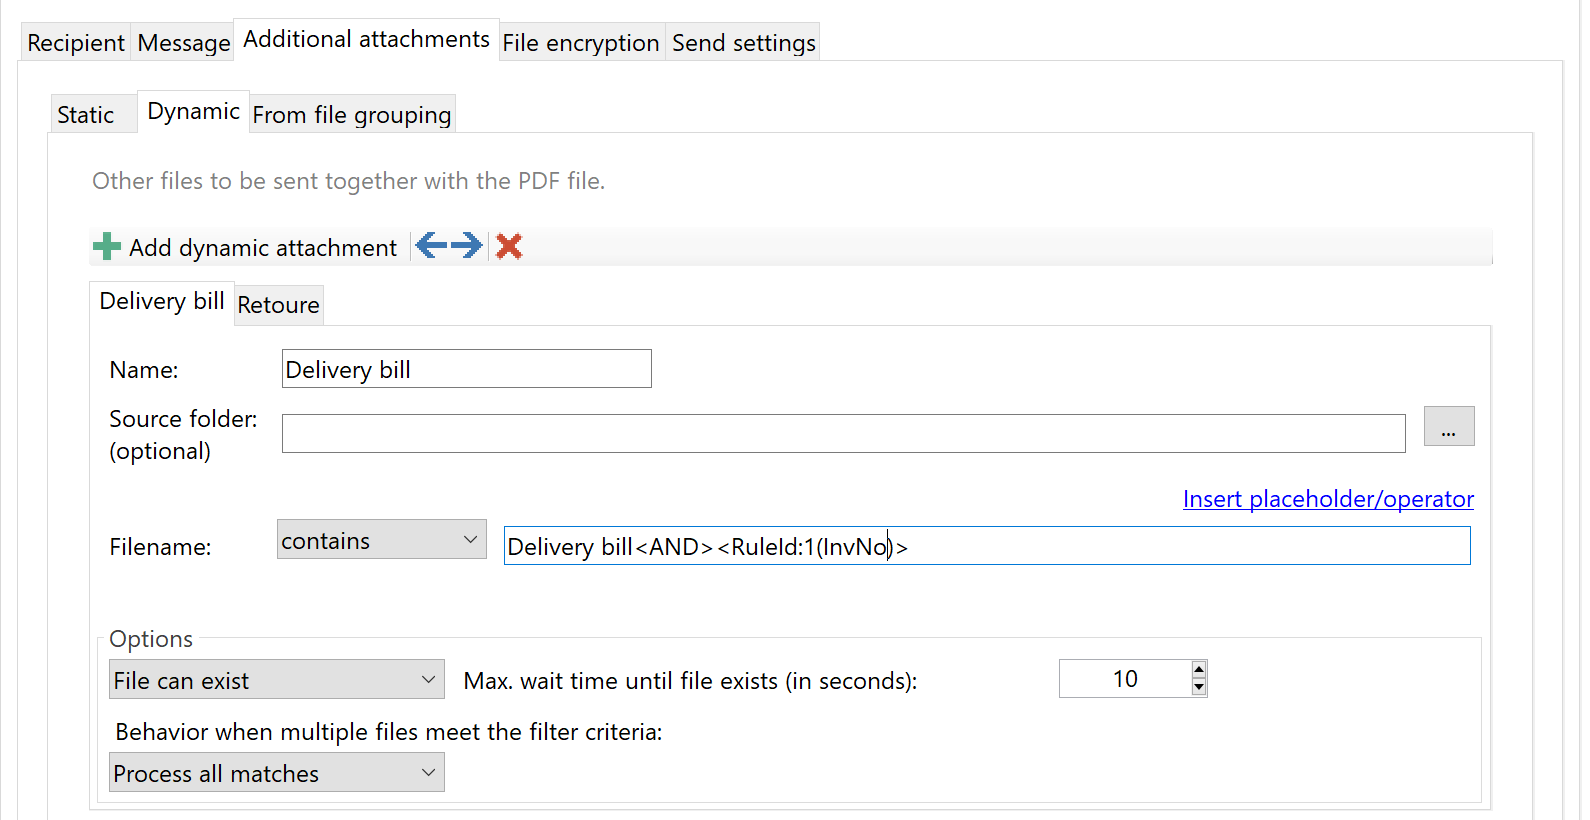The height and width of the screenshot is (820, 1590).
Task: Open the Retoure attachment tab
Action: click(x=278, y=304)
